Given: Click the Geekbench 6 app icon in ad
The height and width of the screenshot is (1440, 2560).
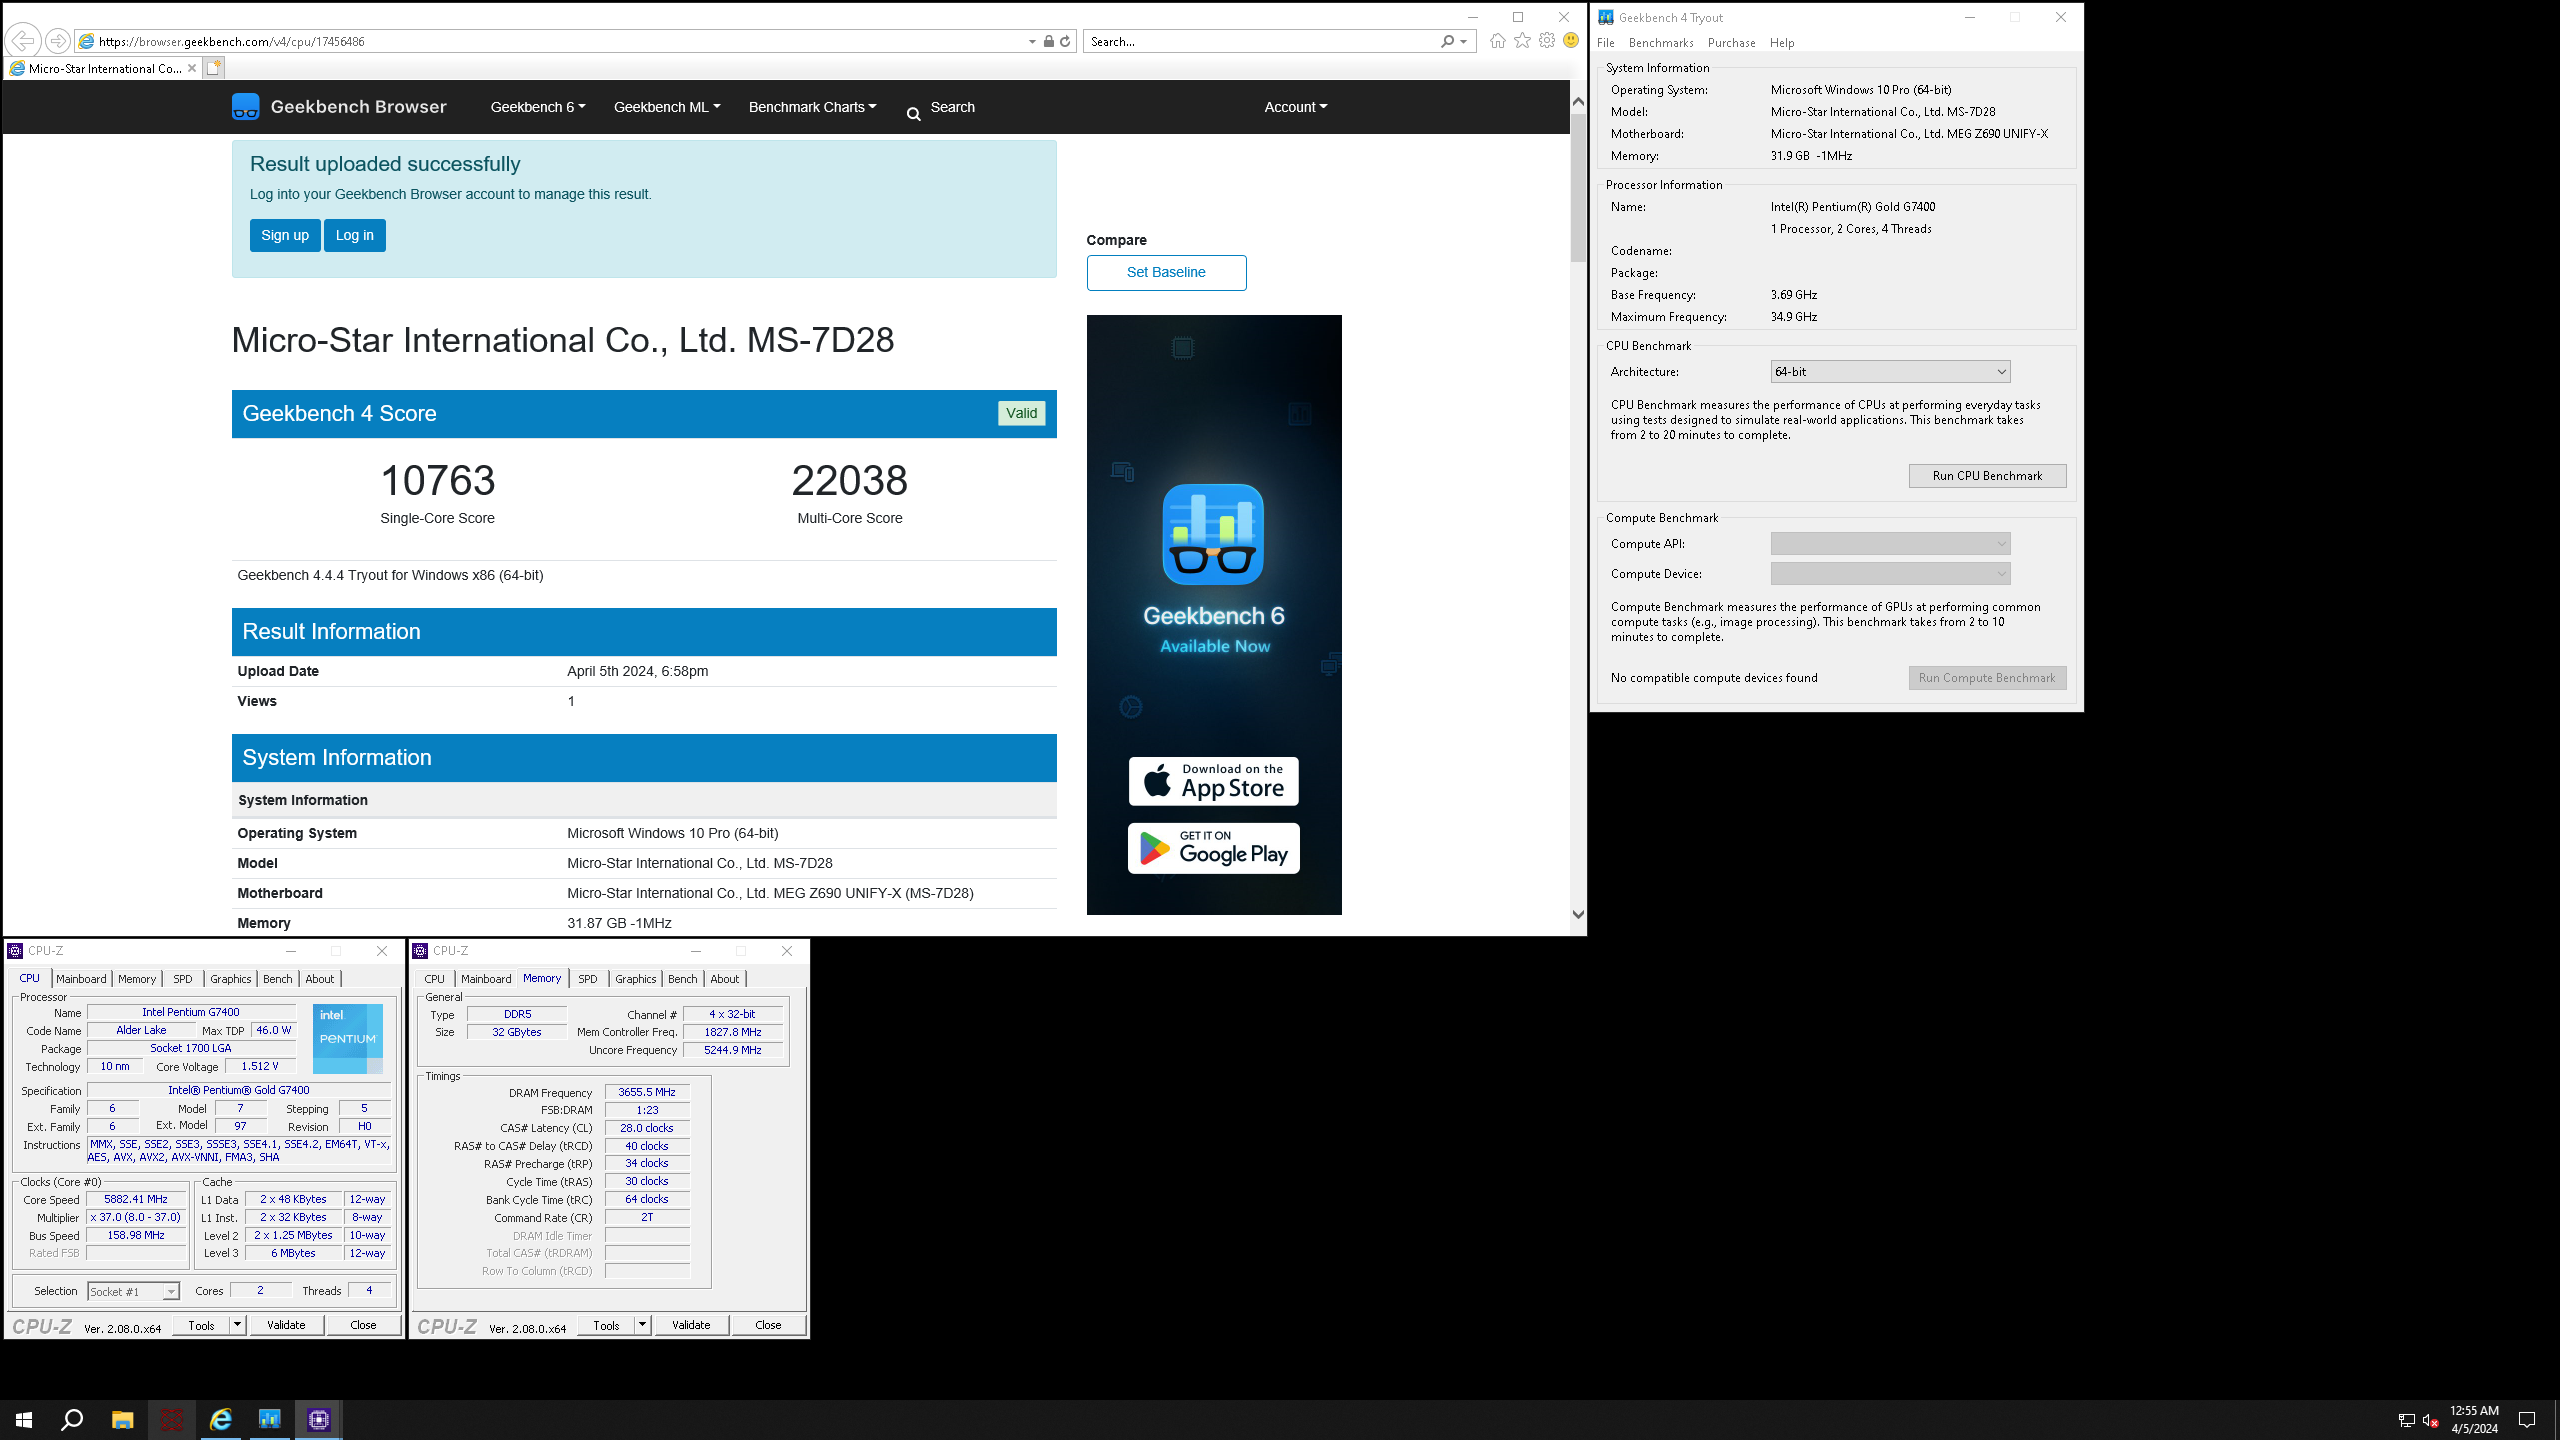Looking at the screenshot, I should coord(1213,534).
